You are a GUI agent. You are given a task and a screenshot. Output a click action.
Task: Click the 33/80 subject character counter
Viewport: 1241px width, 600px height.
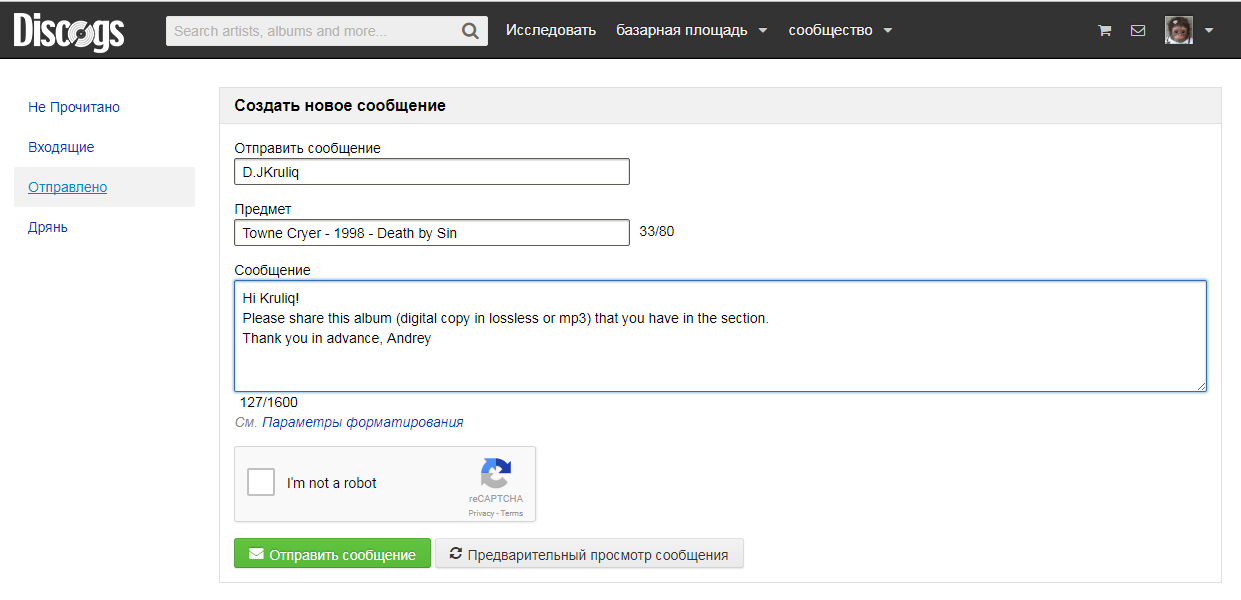tap(657, 232)
